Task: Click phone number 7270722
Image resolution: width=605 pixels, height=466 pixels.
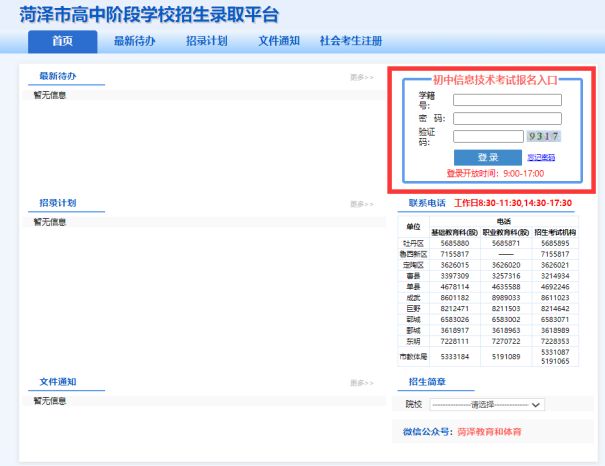Action: 506,341
